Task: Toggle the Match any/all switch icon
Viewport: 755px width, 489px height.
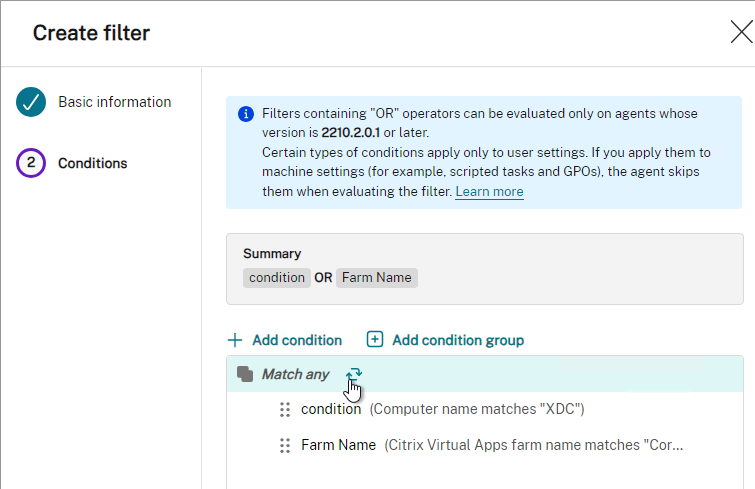Action: point(354,374)
